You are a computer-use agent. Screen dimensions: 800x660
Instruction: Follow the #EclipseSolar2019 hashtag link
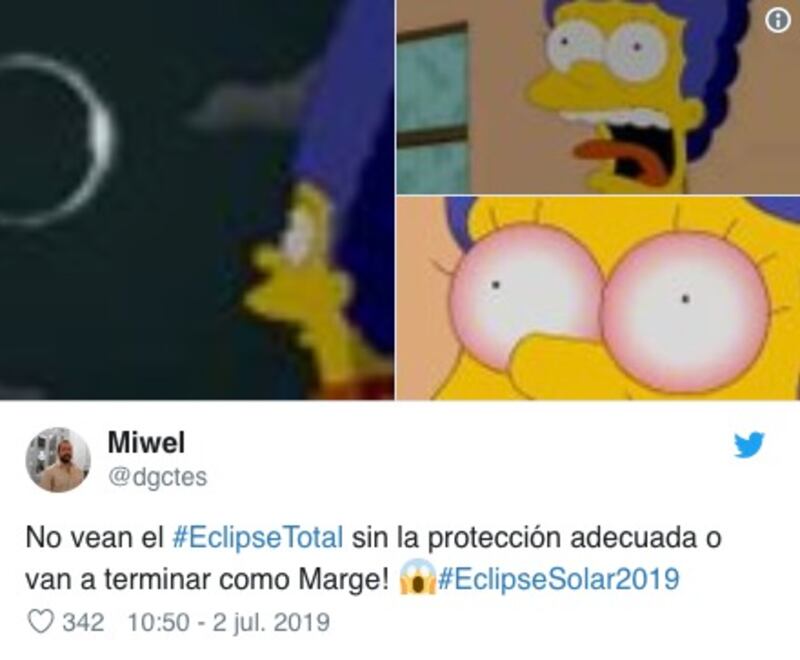coord(558,578)
